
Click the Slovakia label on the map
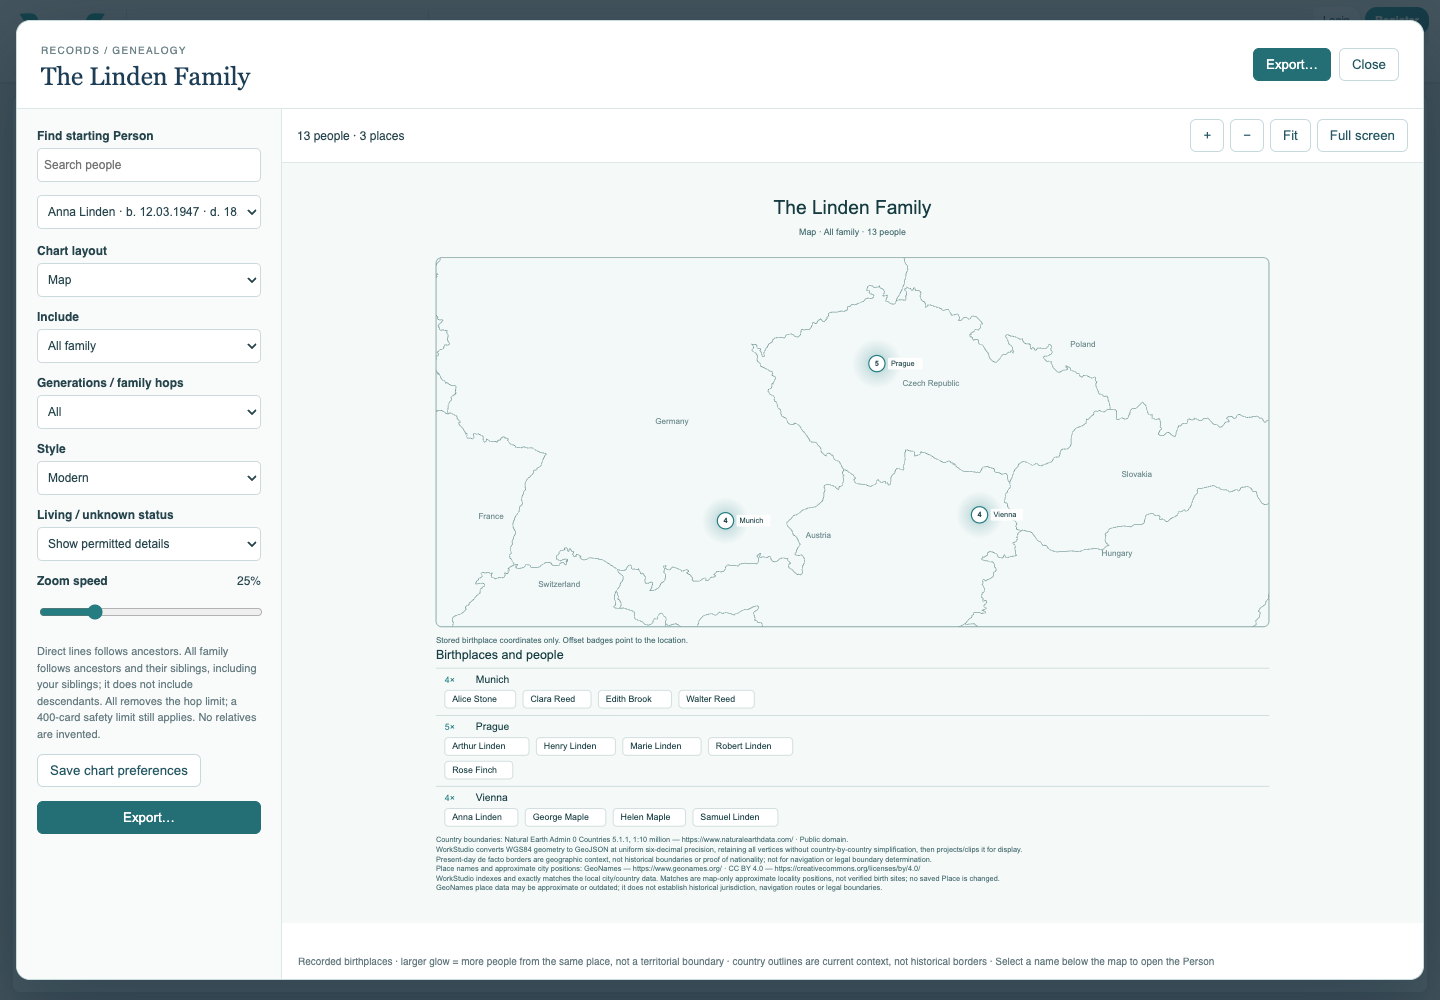tap(1137, 474)
